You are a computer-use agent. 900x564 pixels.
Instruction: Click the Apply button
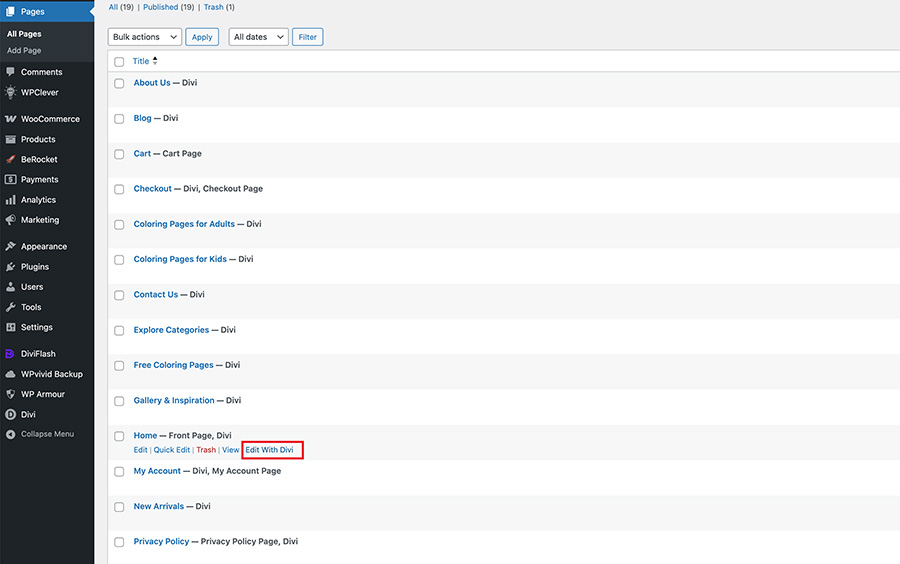[x=202, y=37]
